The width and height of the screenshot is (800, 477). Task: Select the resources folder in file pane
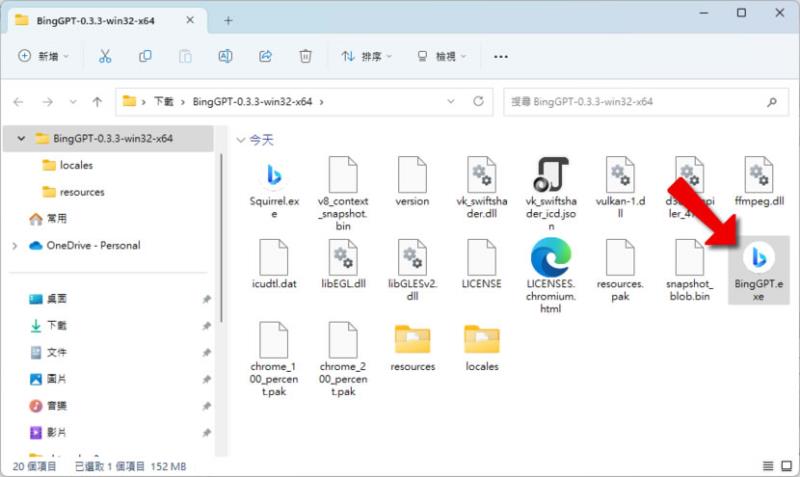412,348
